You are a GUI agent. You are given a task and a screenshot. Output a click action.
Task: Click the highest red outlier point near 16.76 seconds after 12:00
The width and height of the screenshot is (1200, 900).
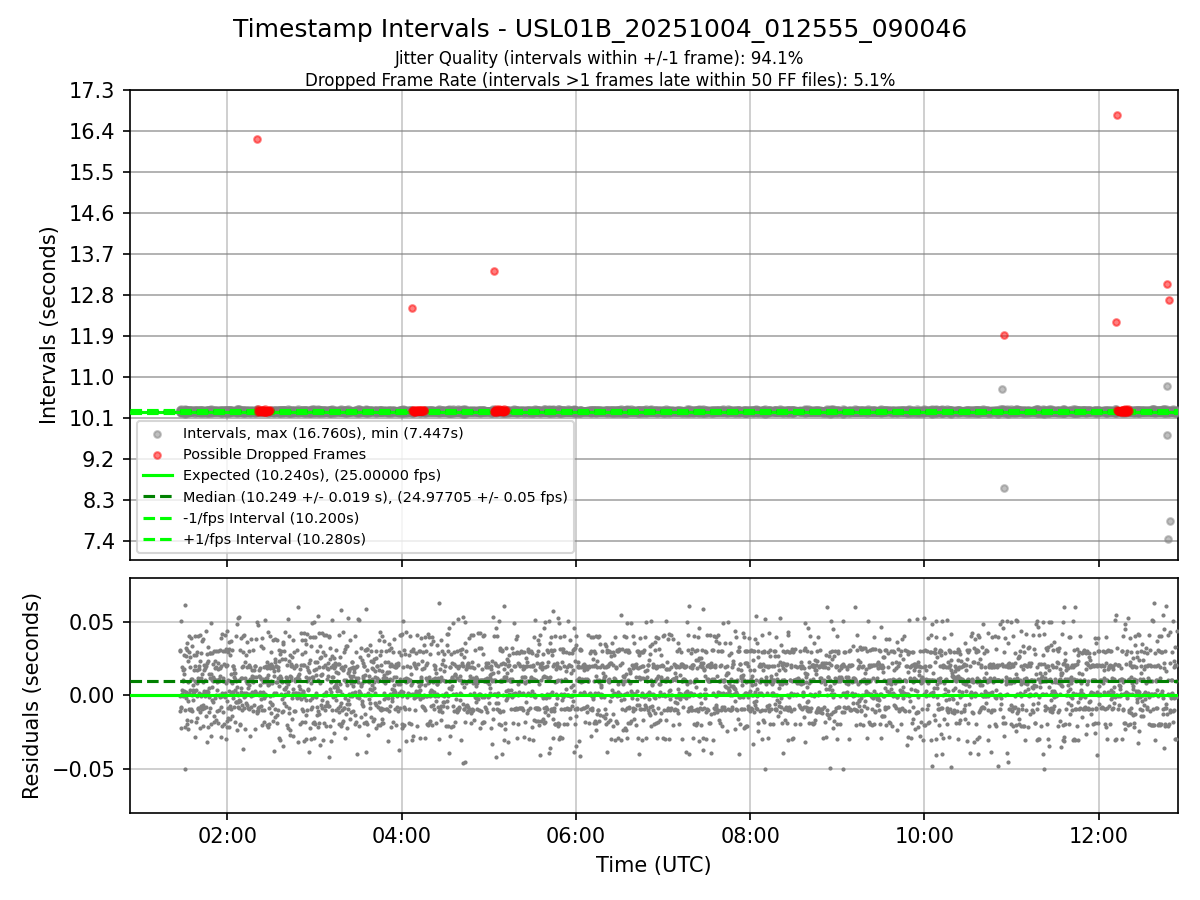click(1117, 115)
